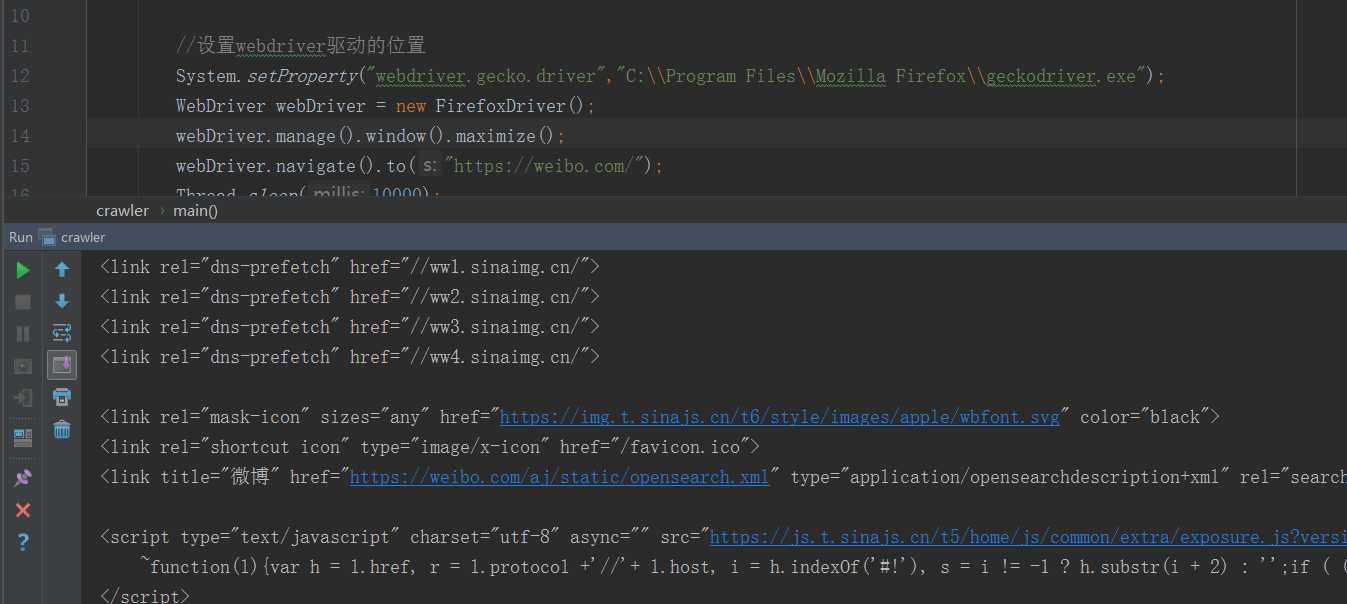
Task: Click the Dump threads camera icon
Action: pyautogui.click(x=22, y=366)
